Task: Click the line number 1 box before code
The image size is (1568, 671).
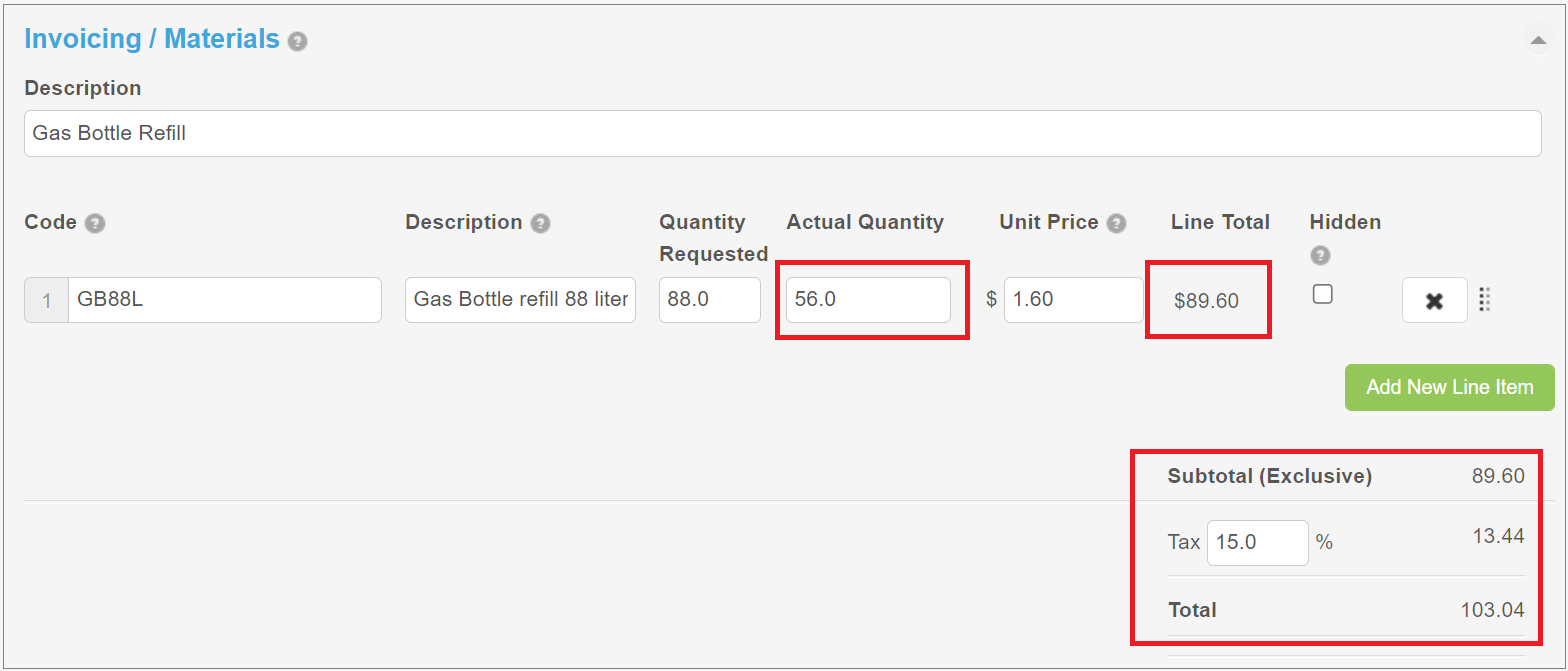Action: 46,300
